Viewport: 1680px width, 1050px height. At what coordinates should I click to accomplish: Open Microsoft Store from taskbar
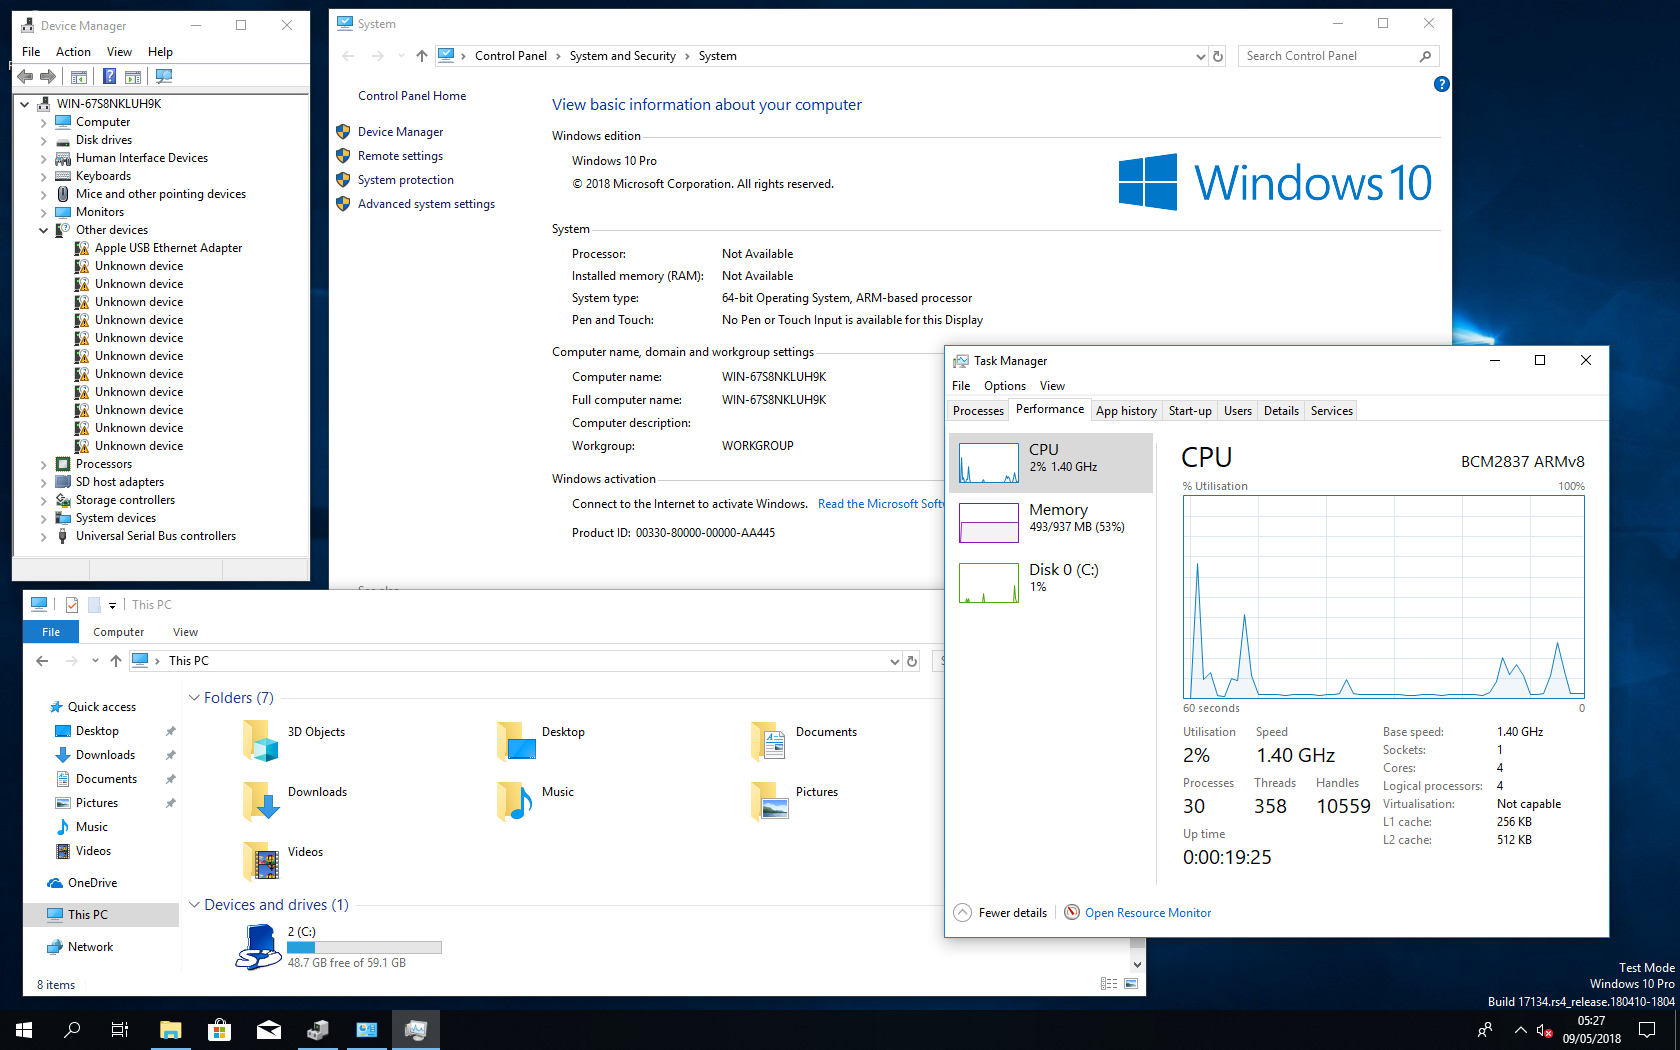[219, 1029]
